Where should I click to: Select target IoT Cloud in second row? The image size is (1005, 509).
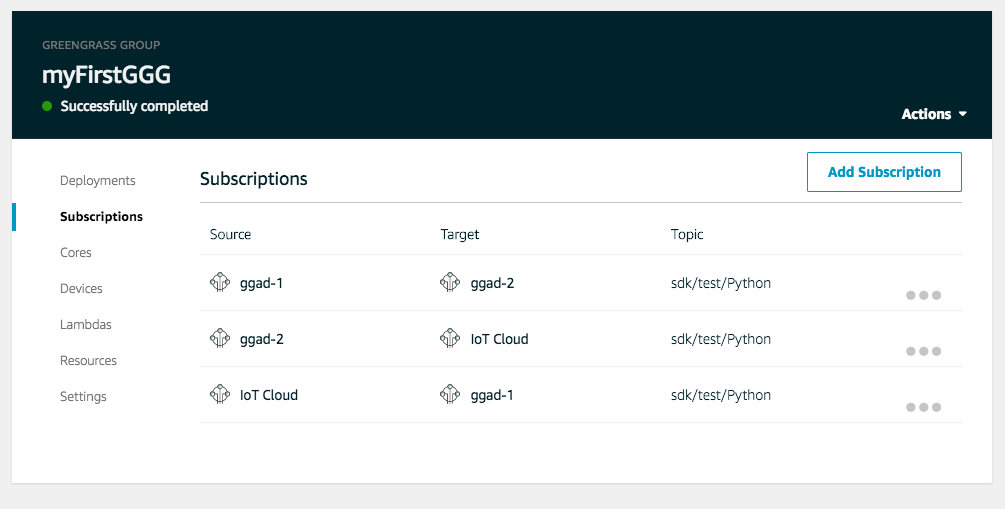click(x=499, y=339)
